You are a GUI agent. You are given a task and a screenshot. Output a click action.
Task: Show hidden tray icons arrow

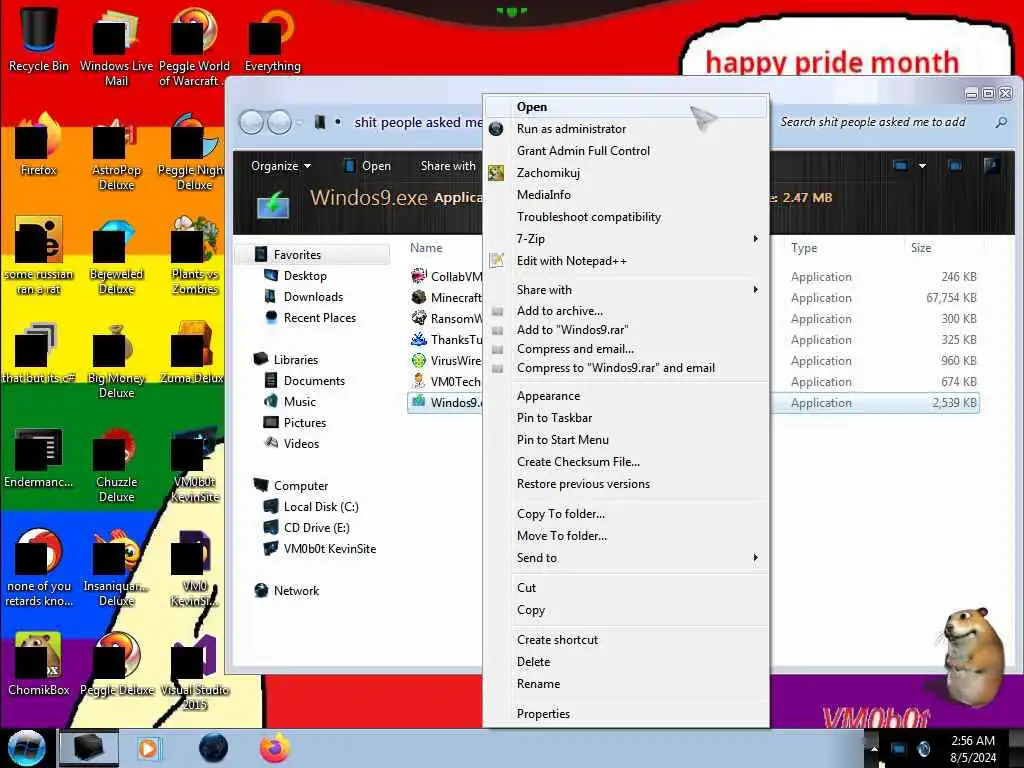874,748
